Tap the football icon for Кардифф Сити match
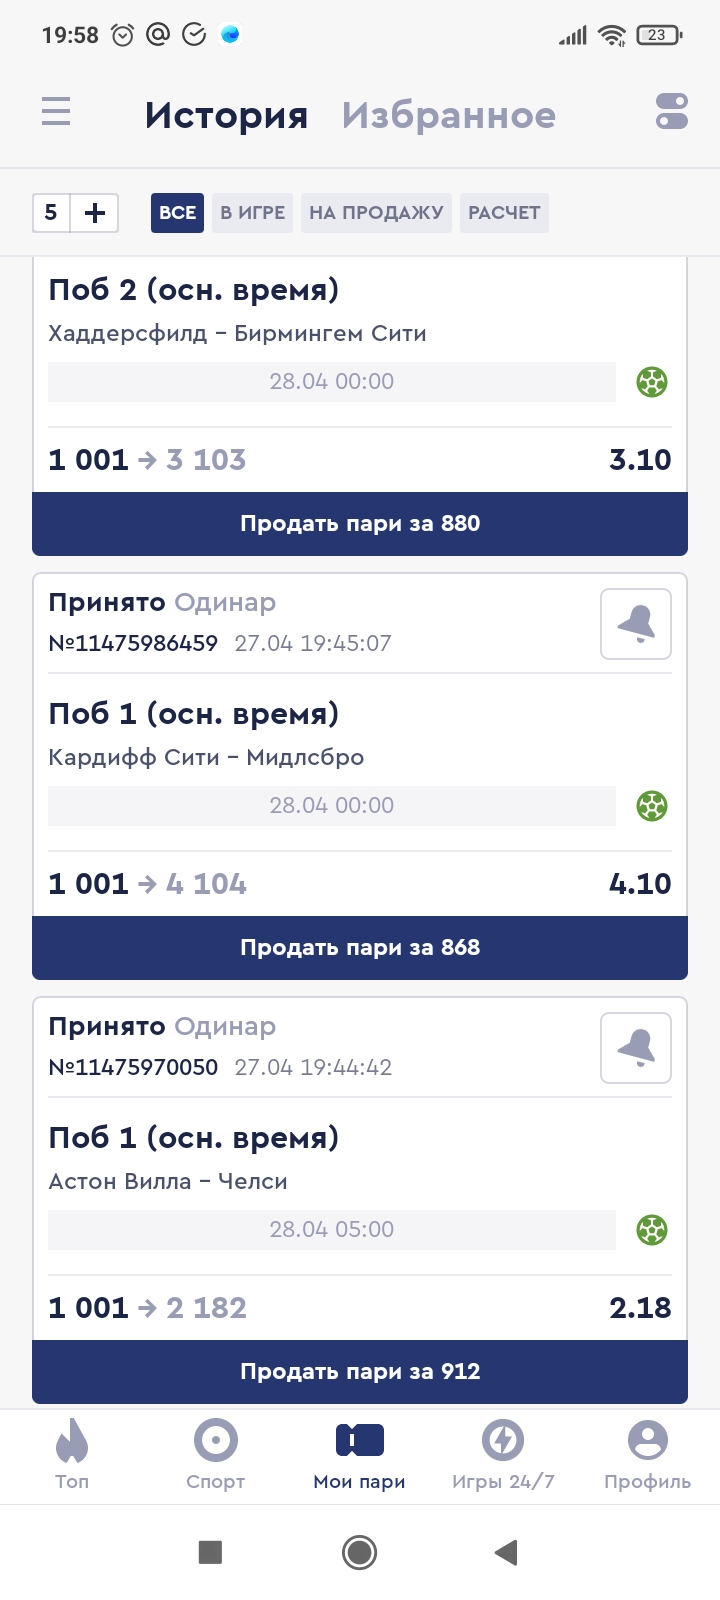Image resolution: width=720 pixels, height=1600 pixels. point(652,806)
